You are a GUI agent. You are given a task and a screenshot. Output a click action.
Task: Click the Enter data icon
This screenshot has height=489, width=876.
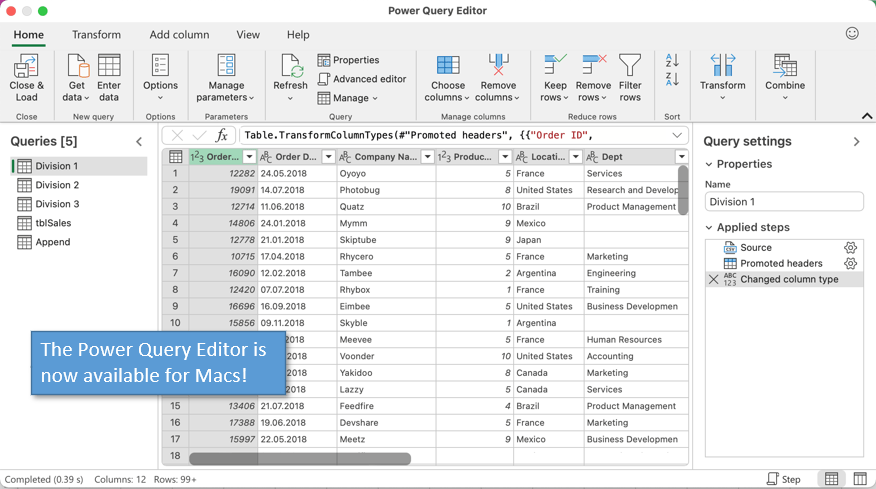(109, 67)
